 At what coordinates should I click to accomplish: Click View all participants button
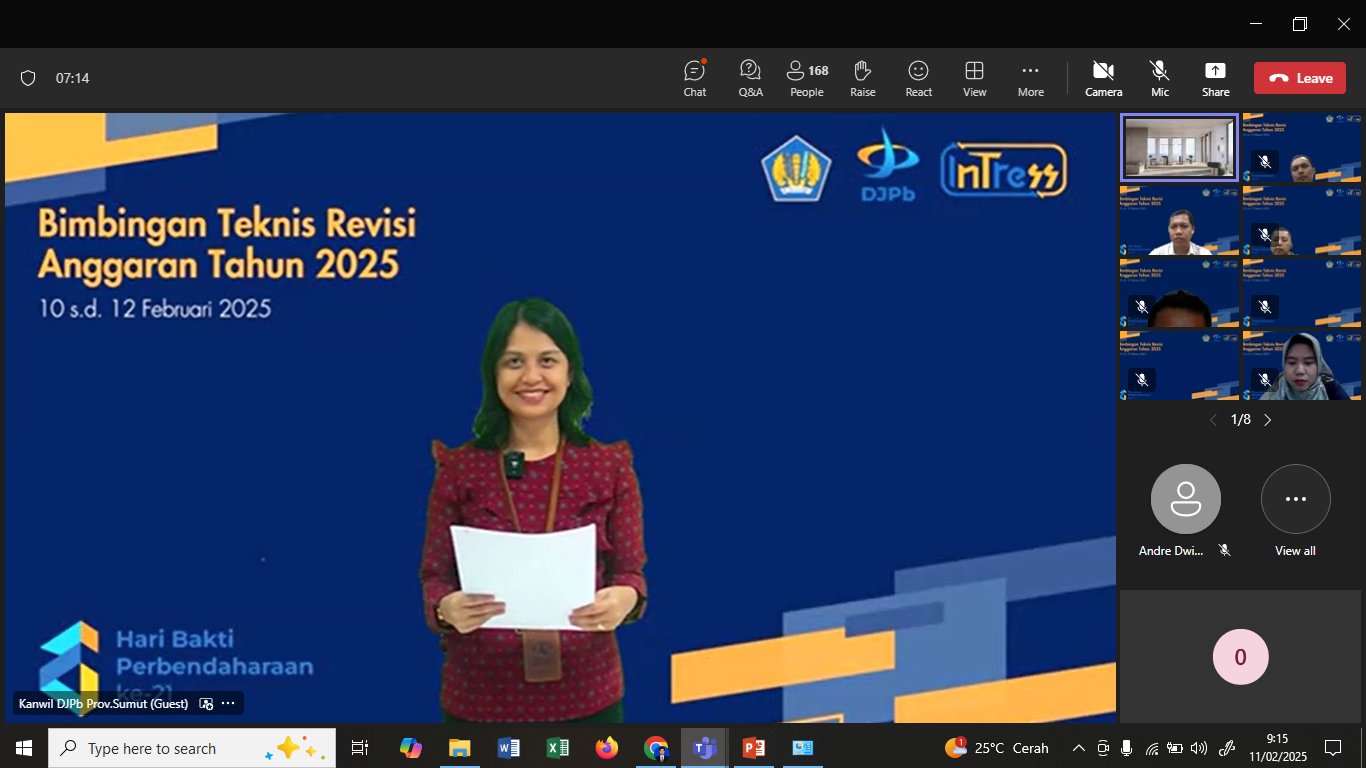(1295, 499)
